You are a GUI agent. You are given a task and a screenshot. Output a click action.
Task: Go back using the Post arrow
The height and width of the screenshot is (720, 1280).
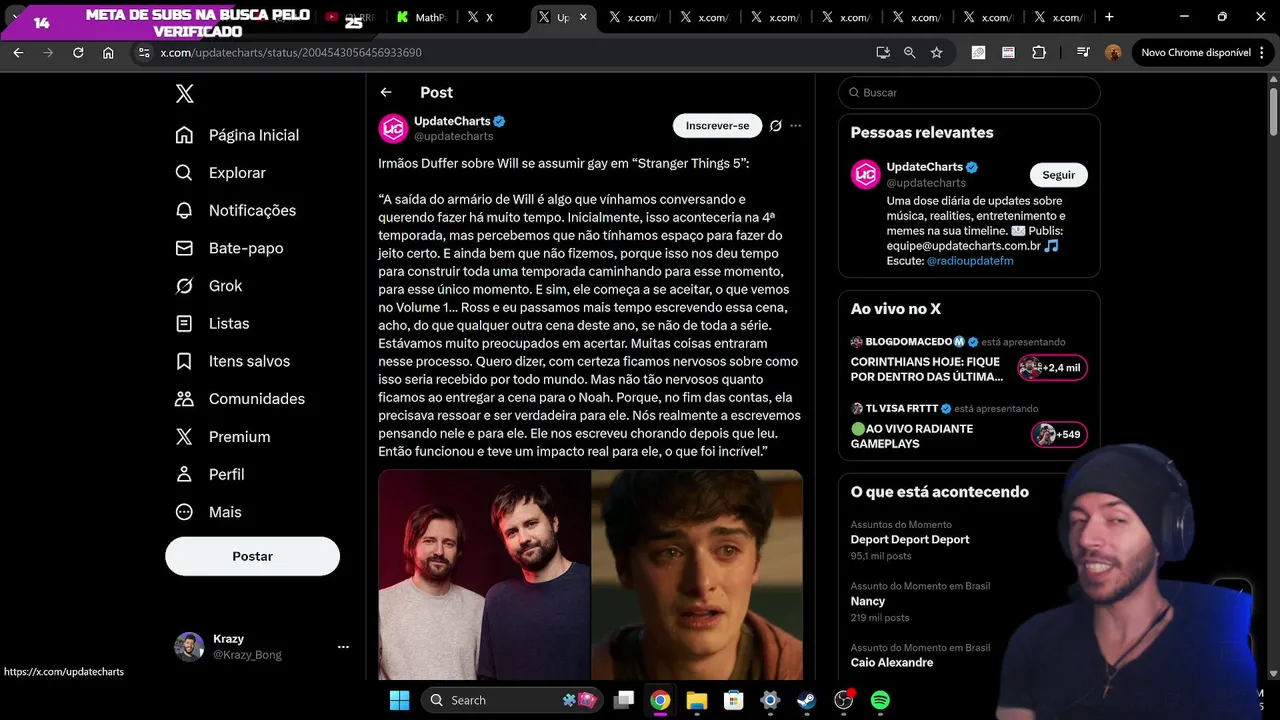386,92
